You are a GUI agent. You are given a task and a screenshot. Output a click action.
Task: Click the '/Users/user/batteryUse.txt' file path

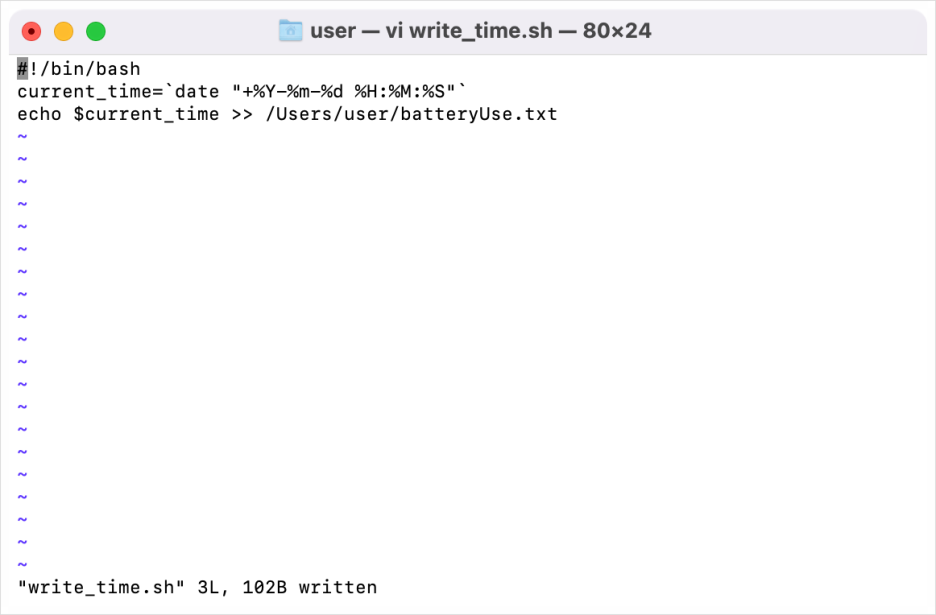411,114
